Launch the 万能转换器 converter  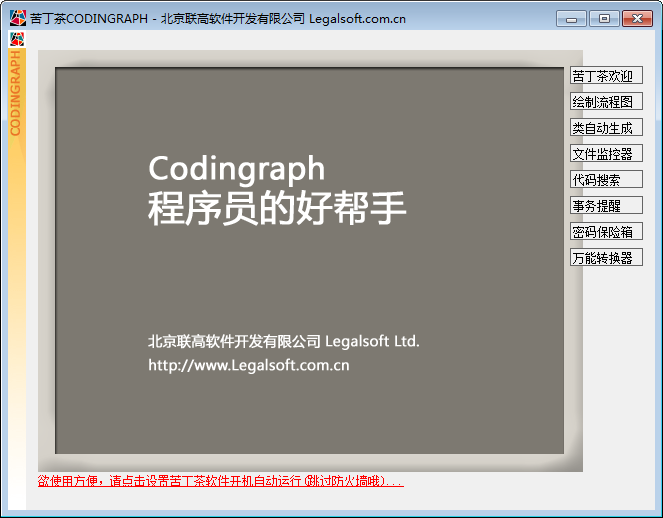(x=606, y=257)
